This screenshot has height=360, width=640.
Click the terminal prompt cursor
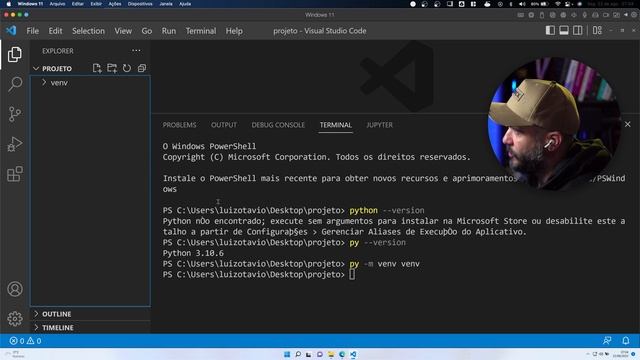point(352,275)
